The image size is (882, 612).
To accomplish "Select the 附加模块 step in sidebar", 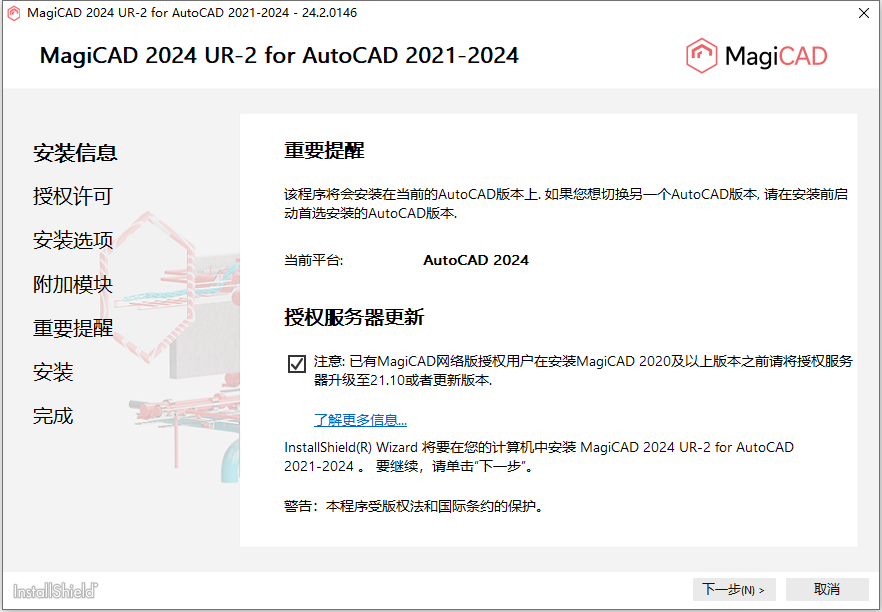I will pos(73,284).
